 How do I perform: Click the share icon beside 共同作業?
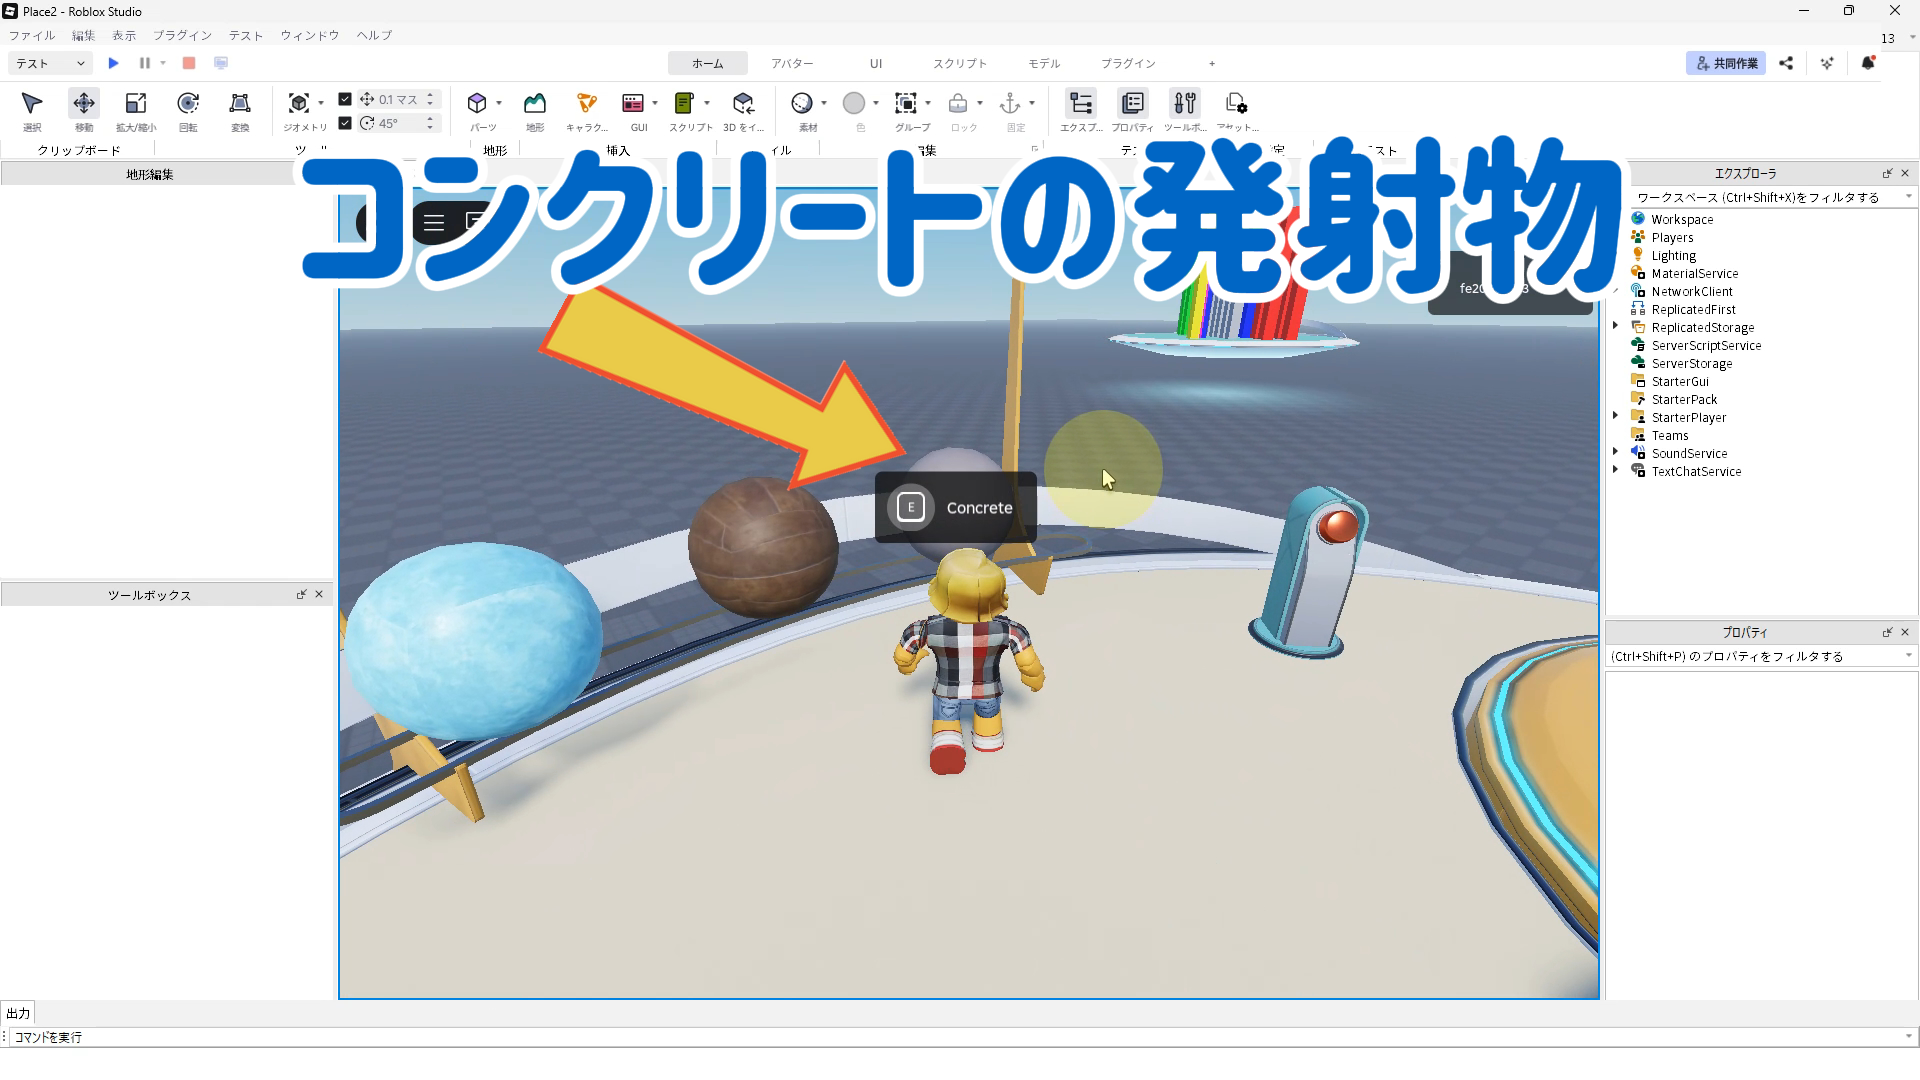pyautogui.click(x=1786, y=63)
